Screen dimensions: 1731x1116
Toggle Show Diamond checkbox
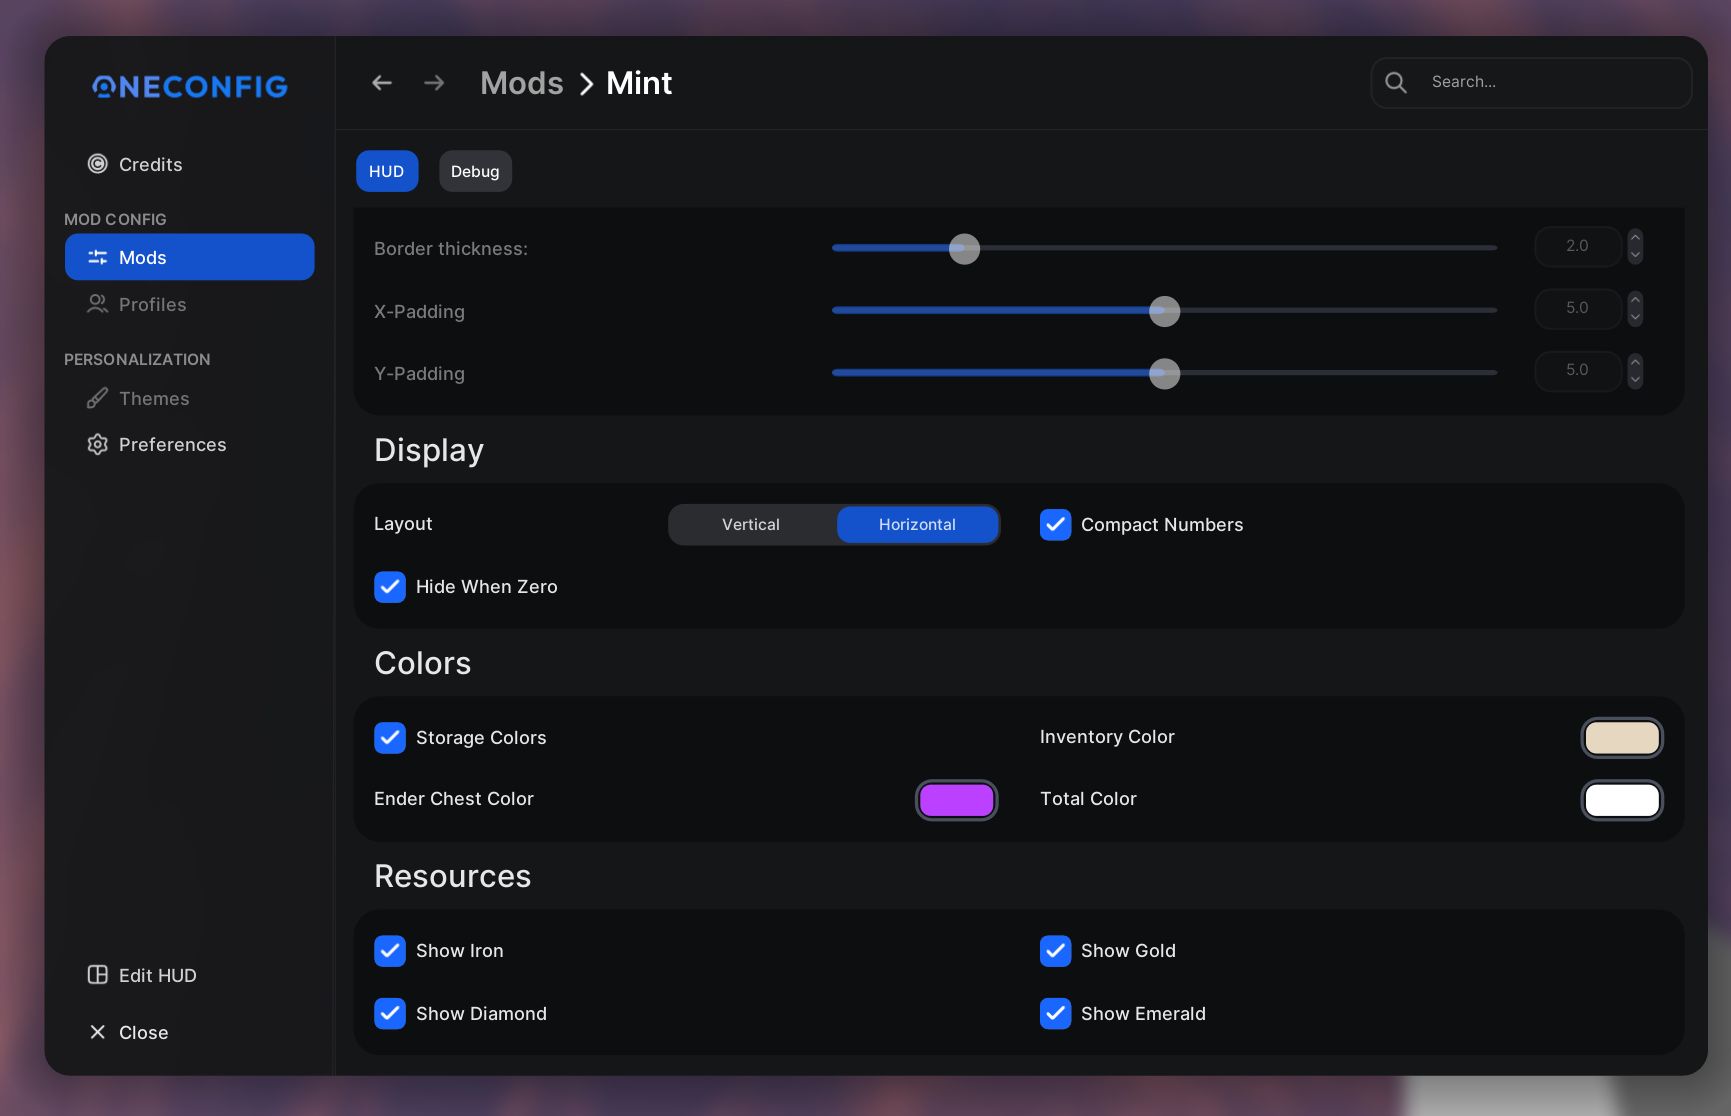390,1014
